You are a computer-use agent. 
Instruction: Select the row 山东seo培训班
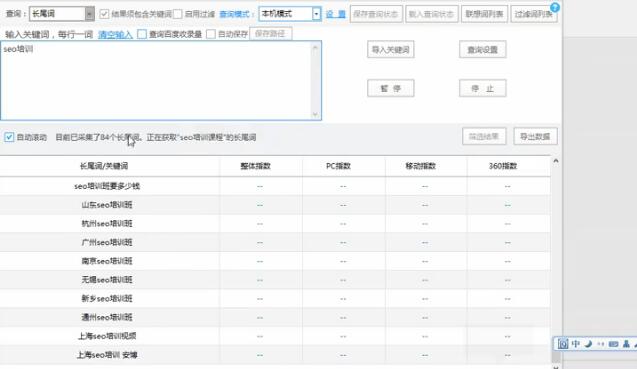tap(275, 205)
